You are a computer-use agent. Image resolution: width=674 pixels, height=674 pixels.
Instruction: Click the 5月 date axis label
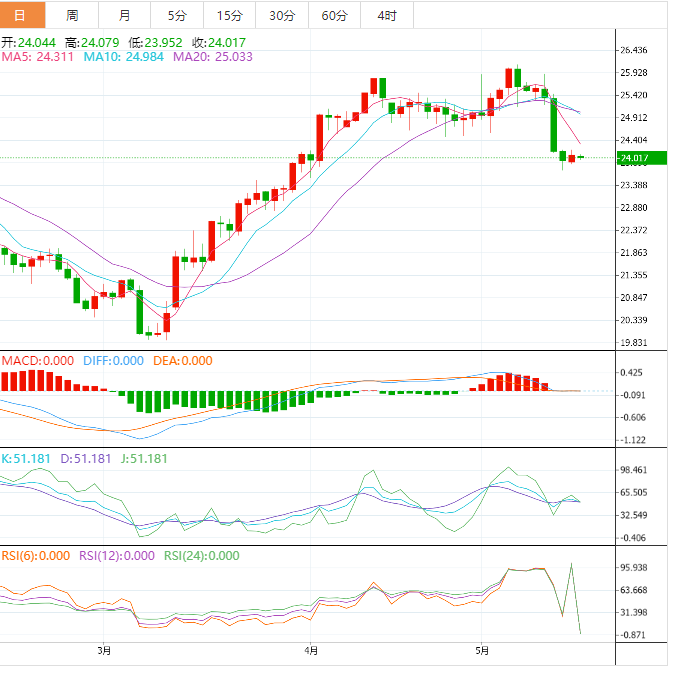(482, 651)
